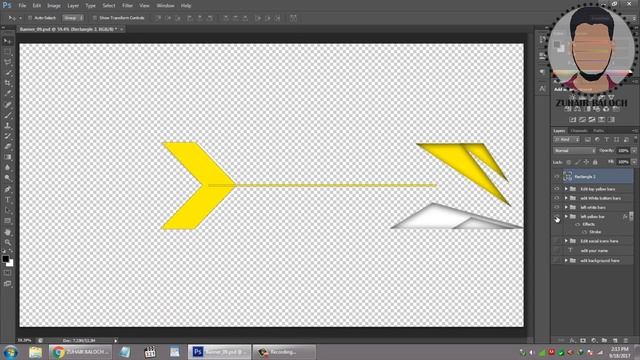Select the Lasso tool
Viewport: 640px width, 360px height.
[x=7, y=62]
